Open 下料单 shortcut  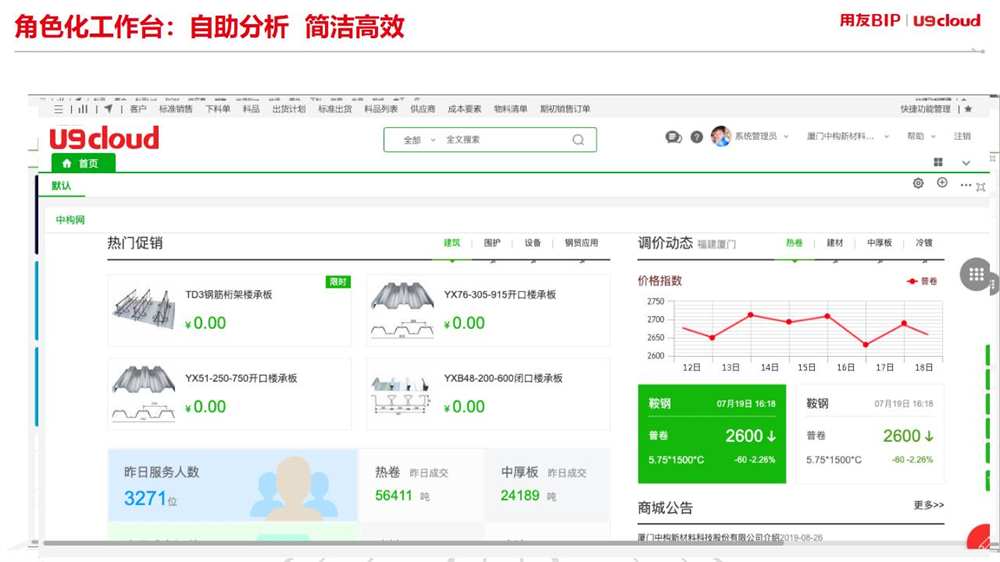click(x=217, y=109)
